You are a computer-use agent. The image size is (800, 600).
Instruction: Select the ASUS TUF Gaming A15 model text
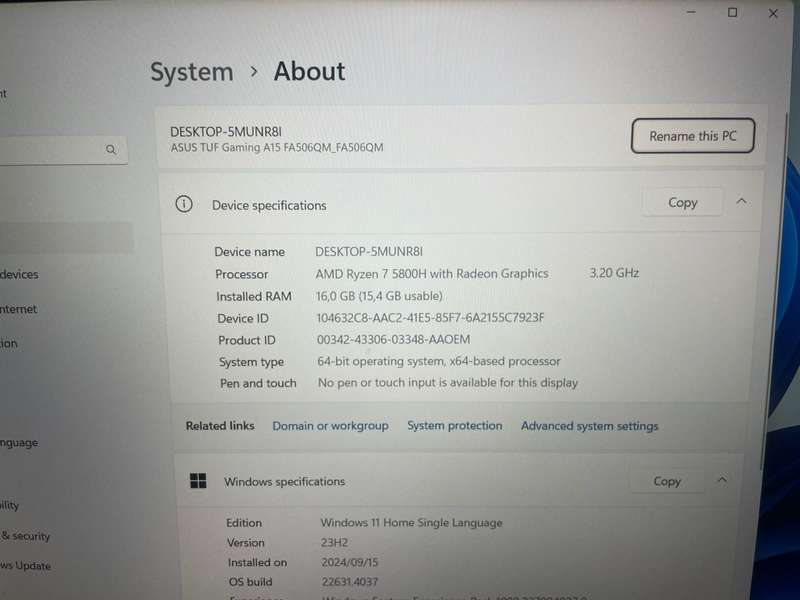coord(277,147)
